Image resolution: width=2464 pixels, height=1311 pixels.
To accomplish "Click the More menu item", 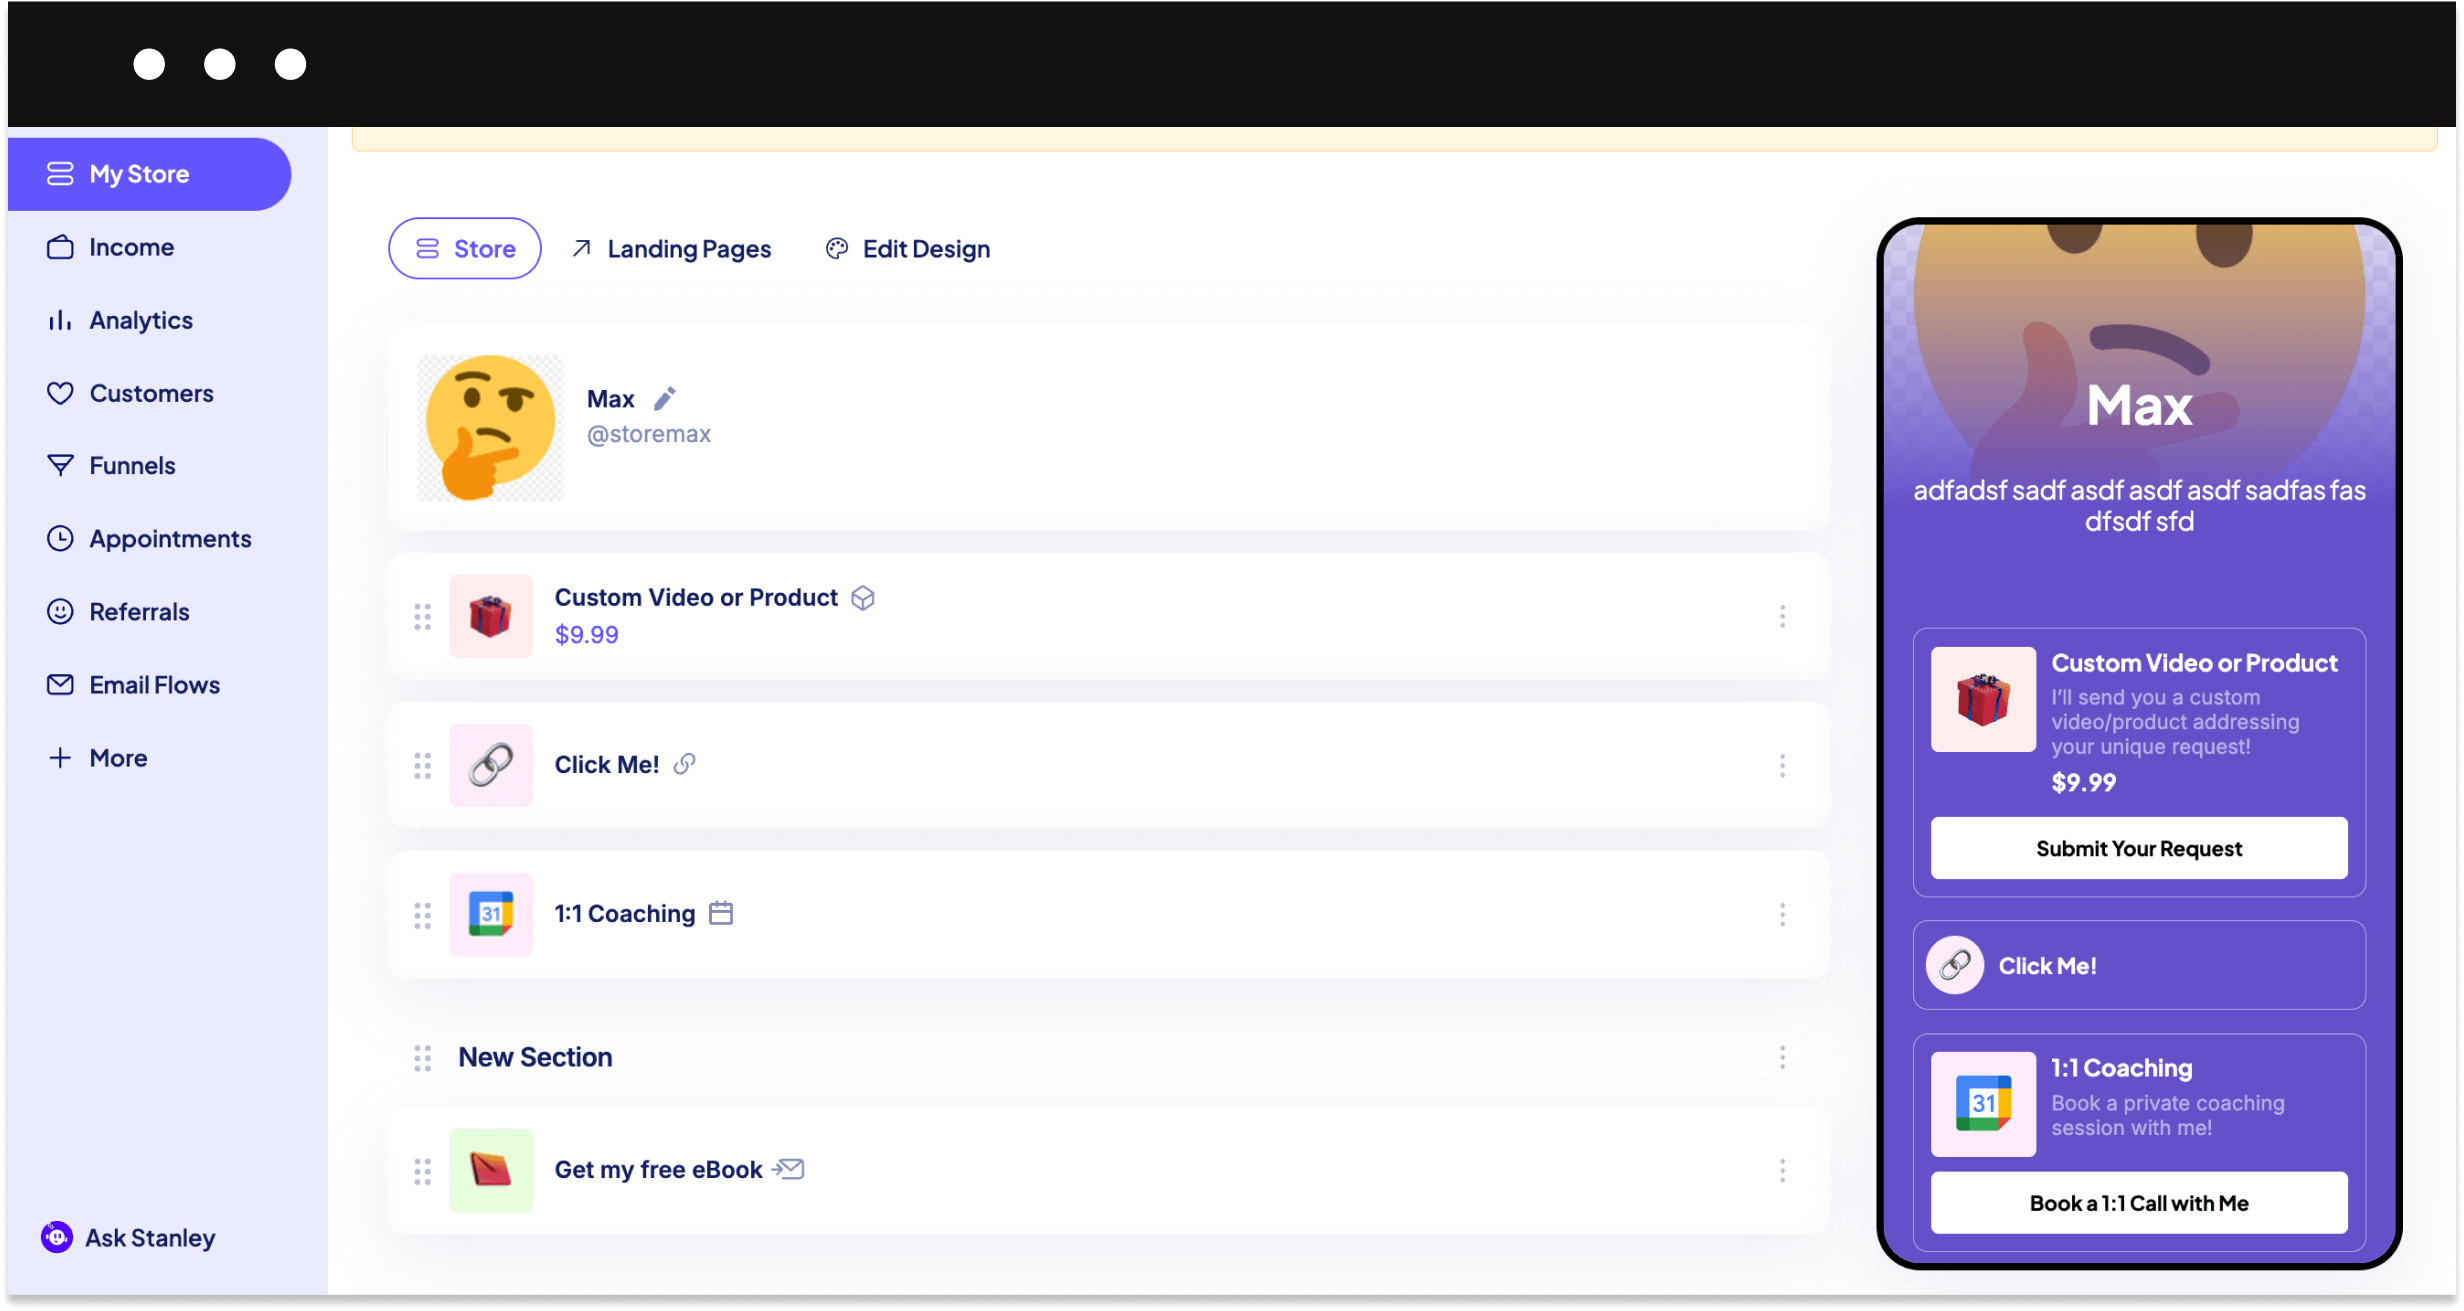I will (117, 757).
